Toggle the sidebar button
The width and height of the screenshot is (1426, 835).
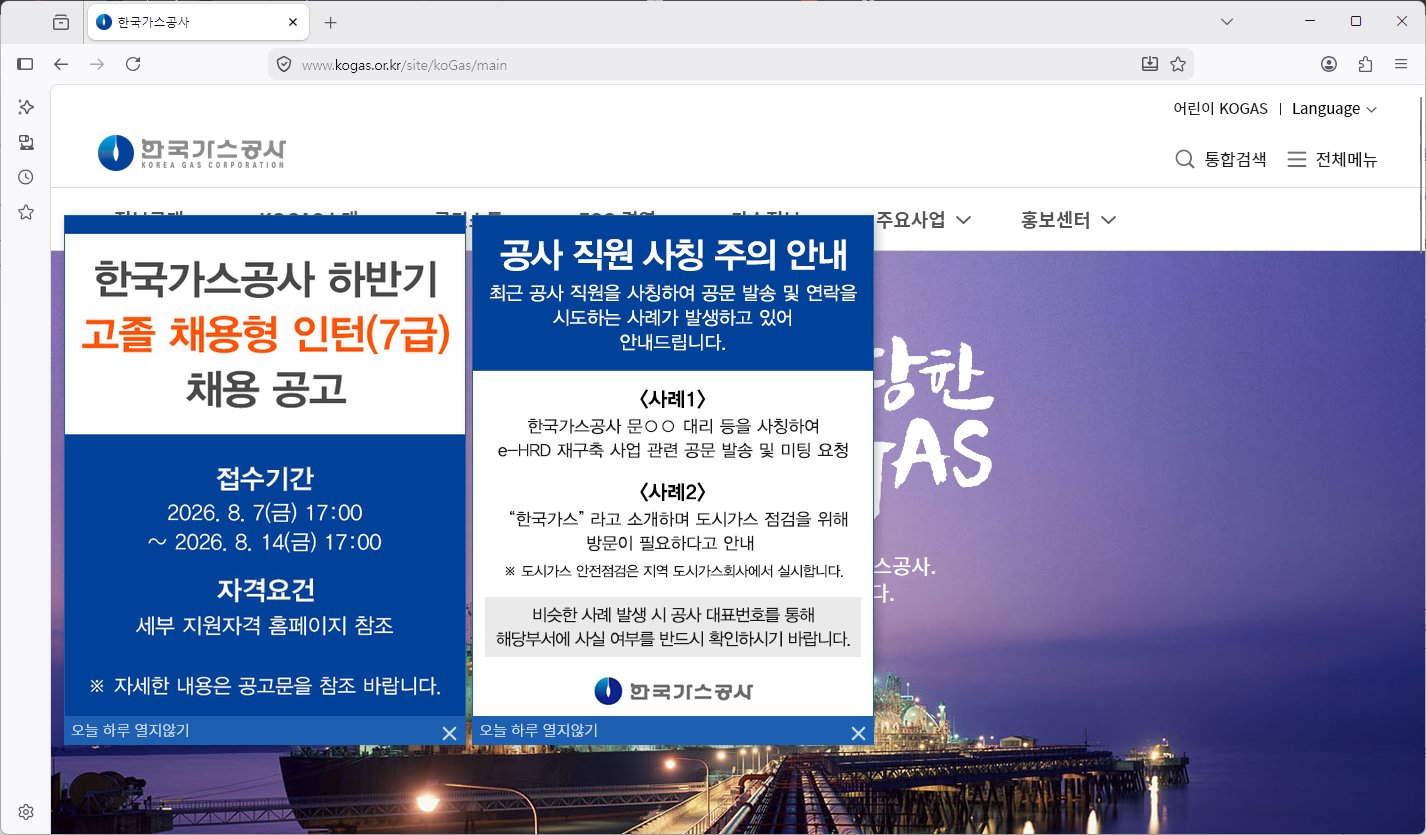[26, 64]
